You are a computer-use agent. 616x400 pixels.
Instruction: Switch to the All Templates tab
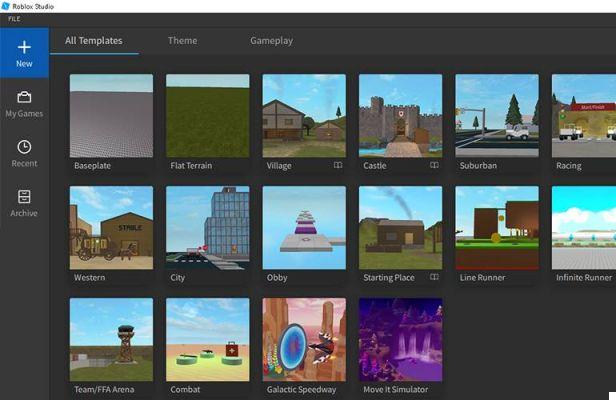tap(94, 40)
